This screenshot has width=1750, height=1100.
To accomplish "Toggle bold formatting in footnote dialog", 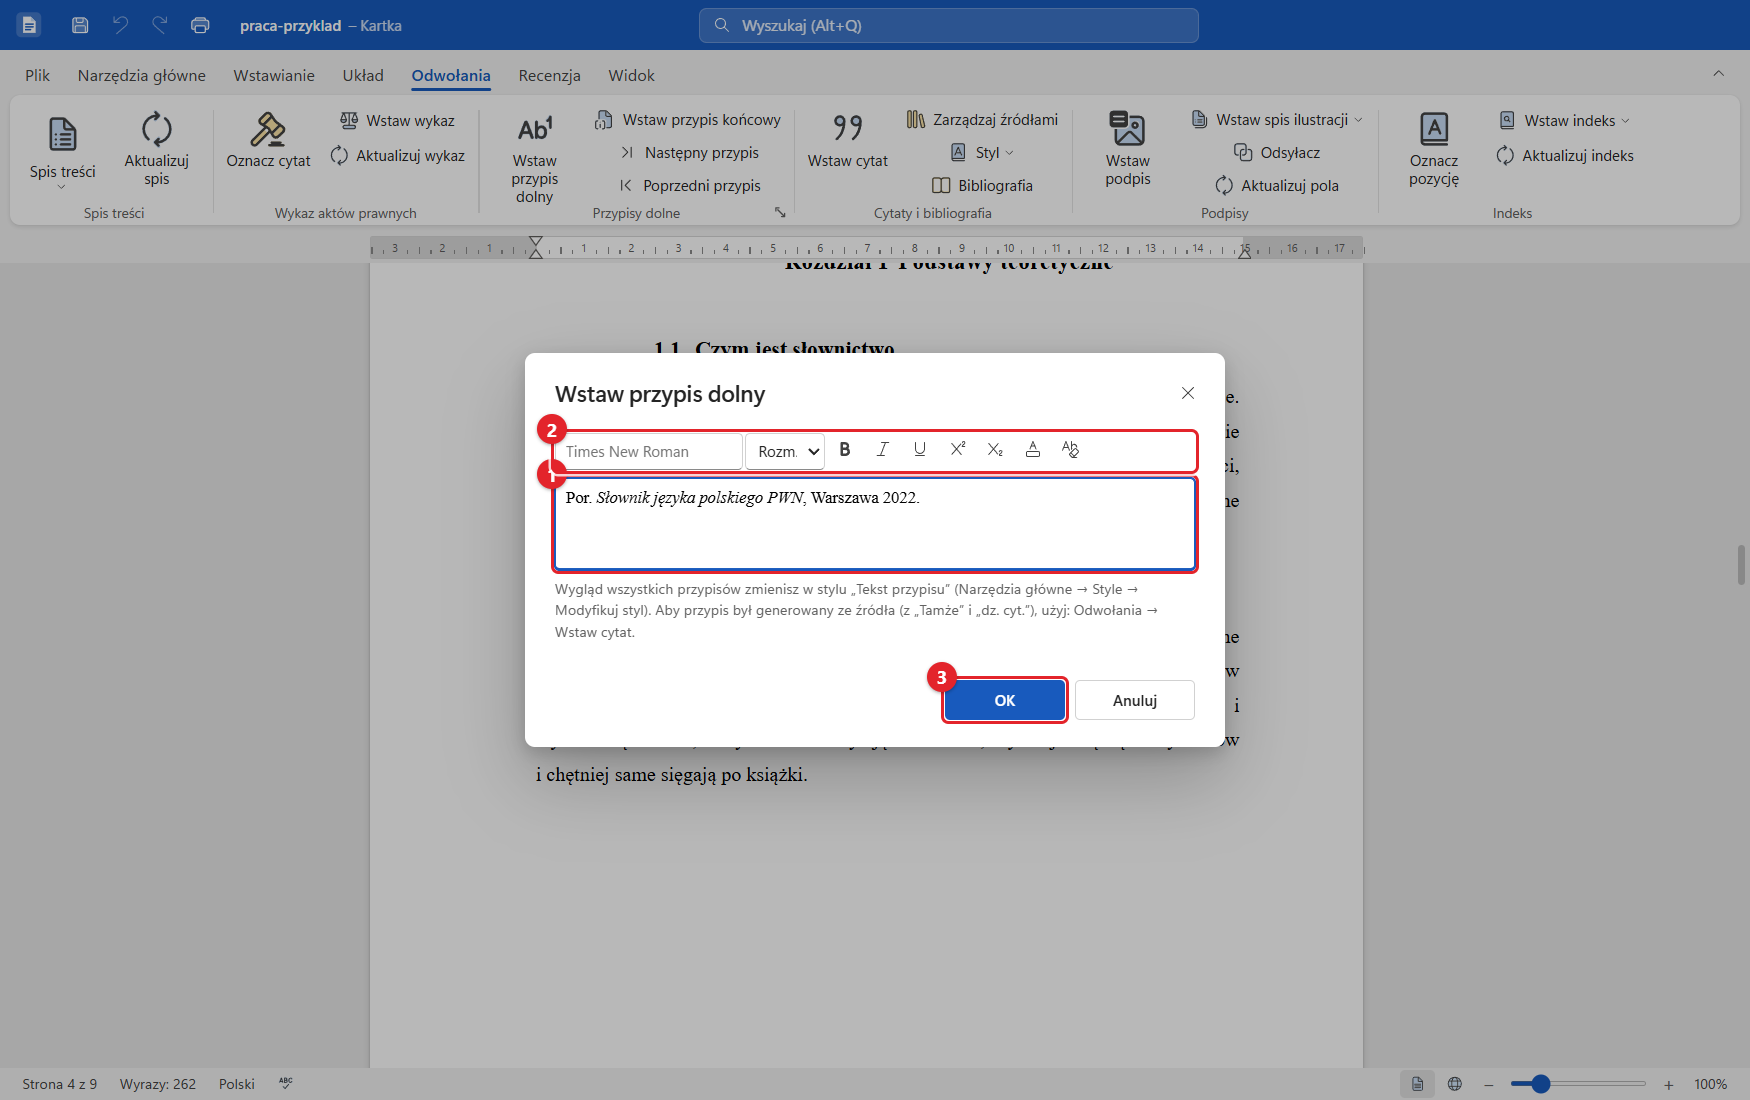I will pyautogui.click(x=845, y=450).
